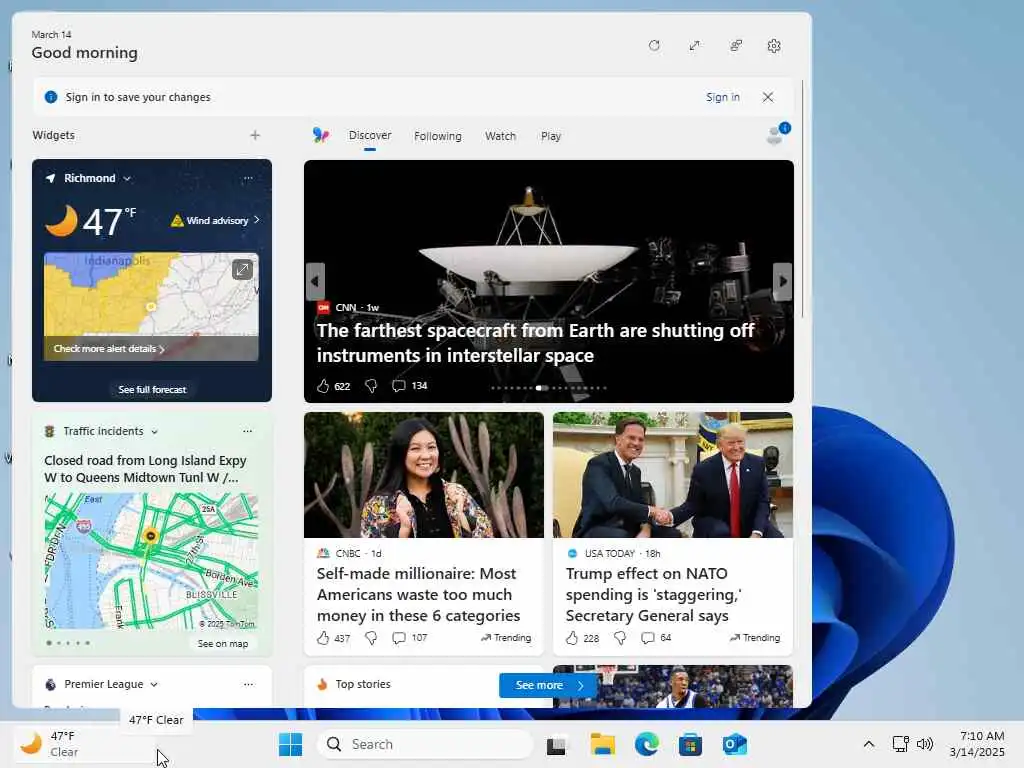The image size is (1024, 768).
Task: Open the basketball story thumbnail
Action: (x=673, y=686)
